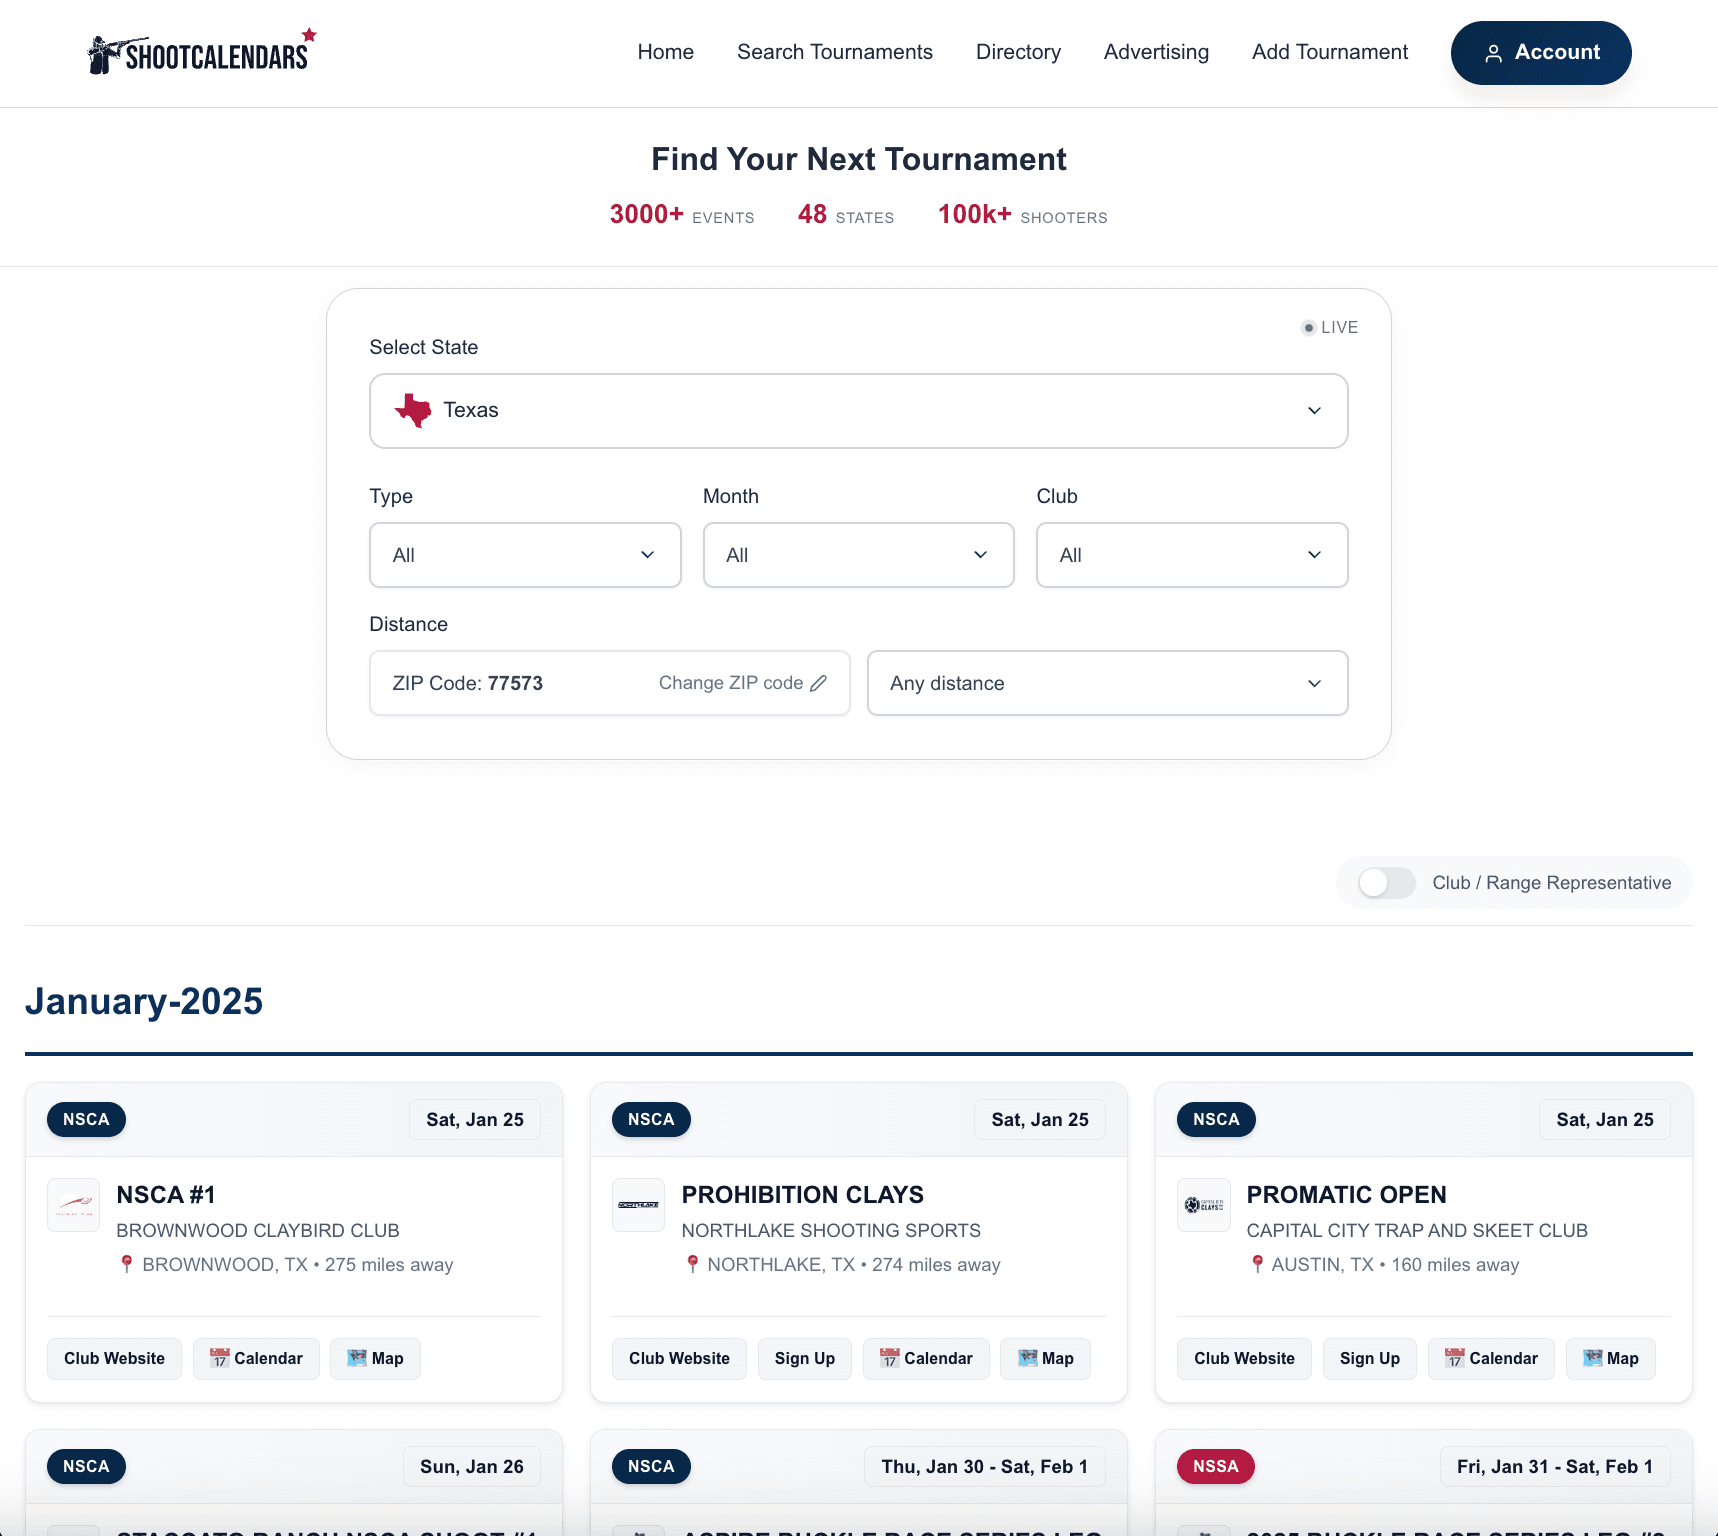Open the Type filter dropdown
This screenshot has height=1536, width=1718.
point(525,555)
